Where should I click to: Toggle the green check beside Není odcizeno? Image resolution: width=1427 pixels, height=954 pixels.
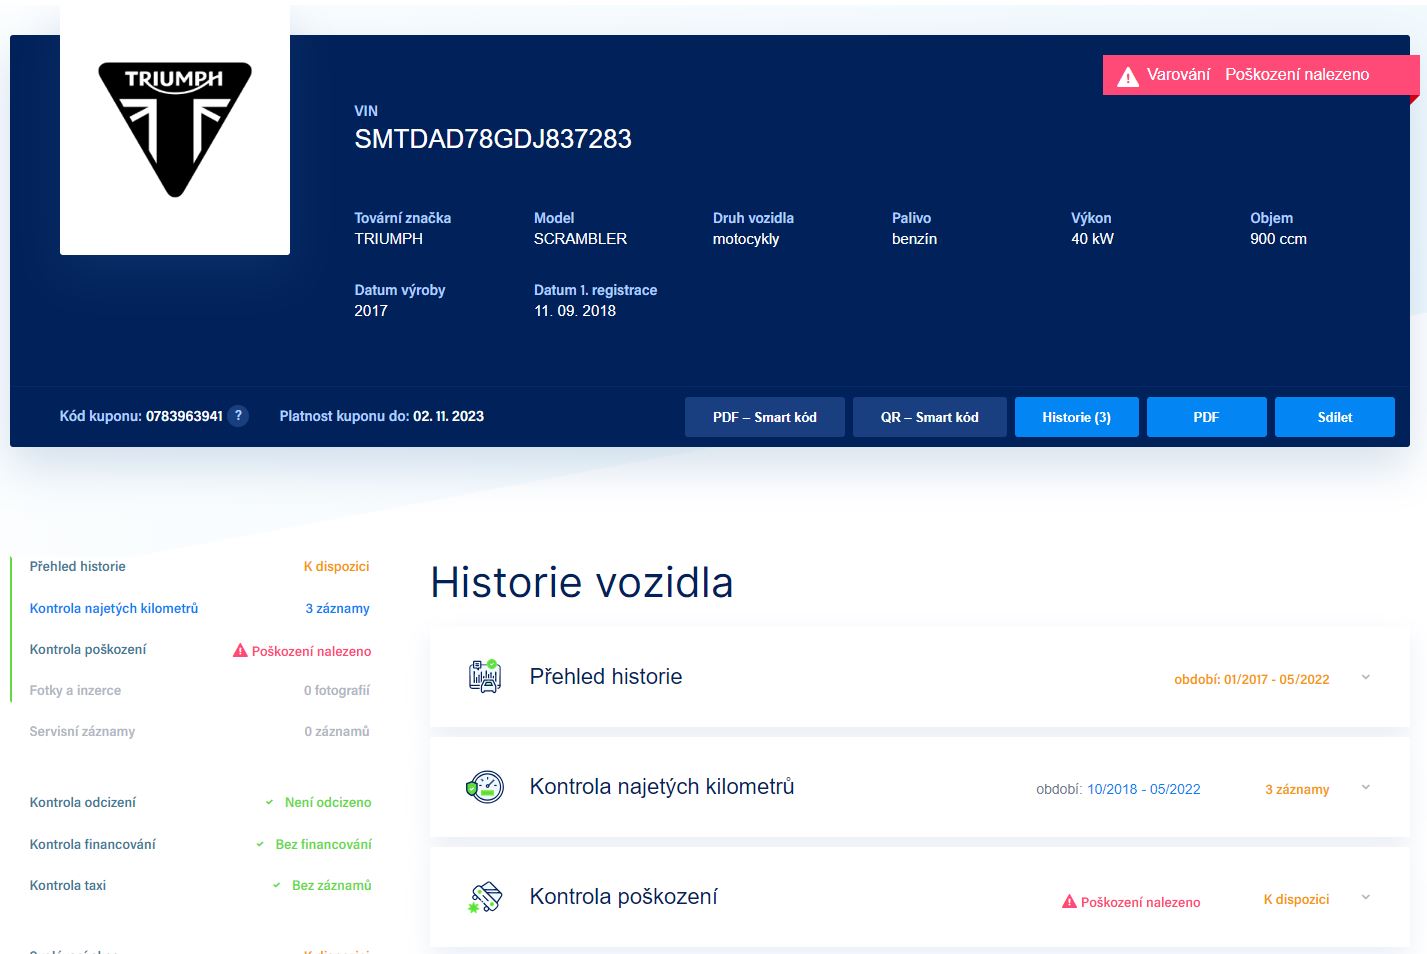(267, 802)
